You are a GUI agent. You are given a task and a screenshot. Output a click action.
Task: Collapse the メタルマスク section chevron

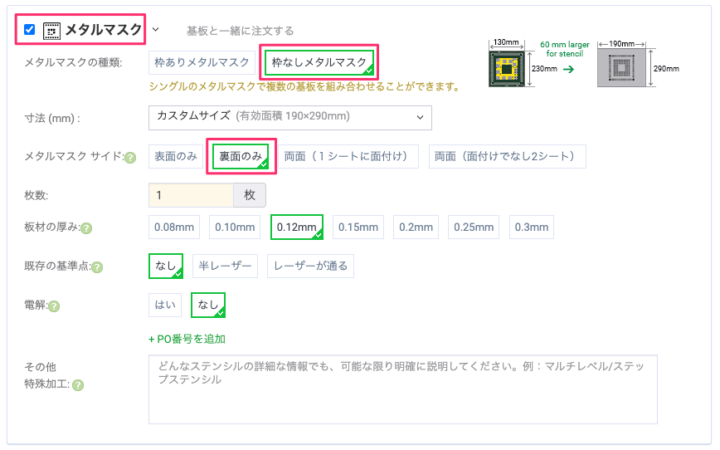click(x=155, y=30)
